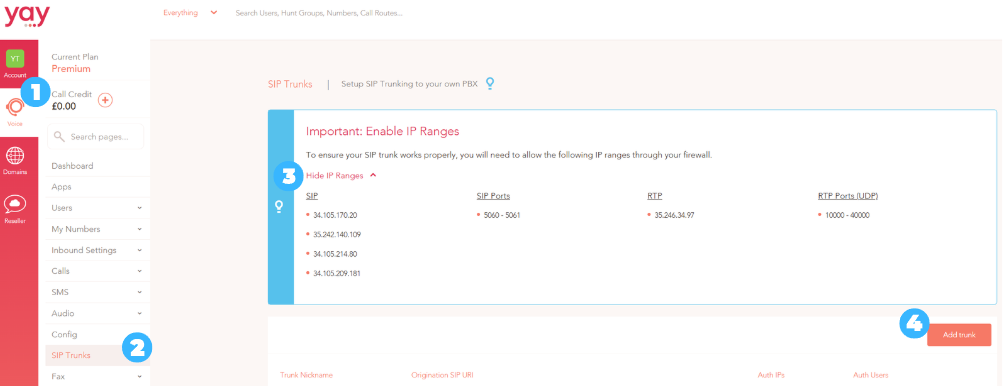
Task: Click the lightbulb icon on the blue info bar
Action: (x=279, y=207)
